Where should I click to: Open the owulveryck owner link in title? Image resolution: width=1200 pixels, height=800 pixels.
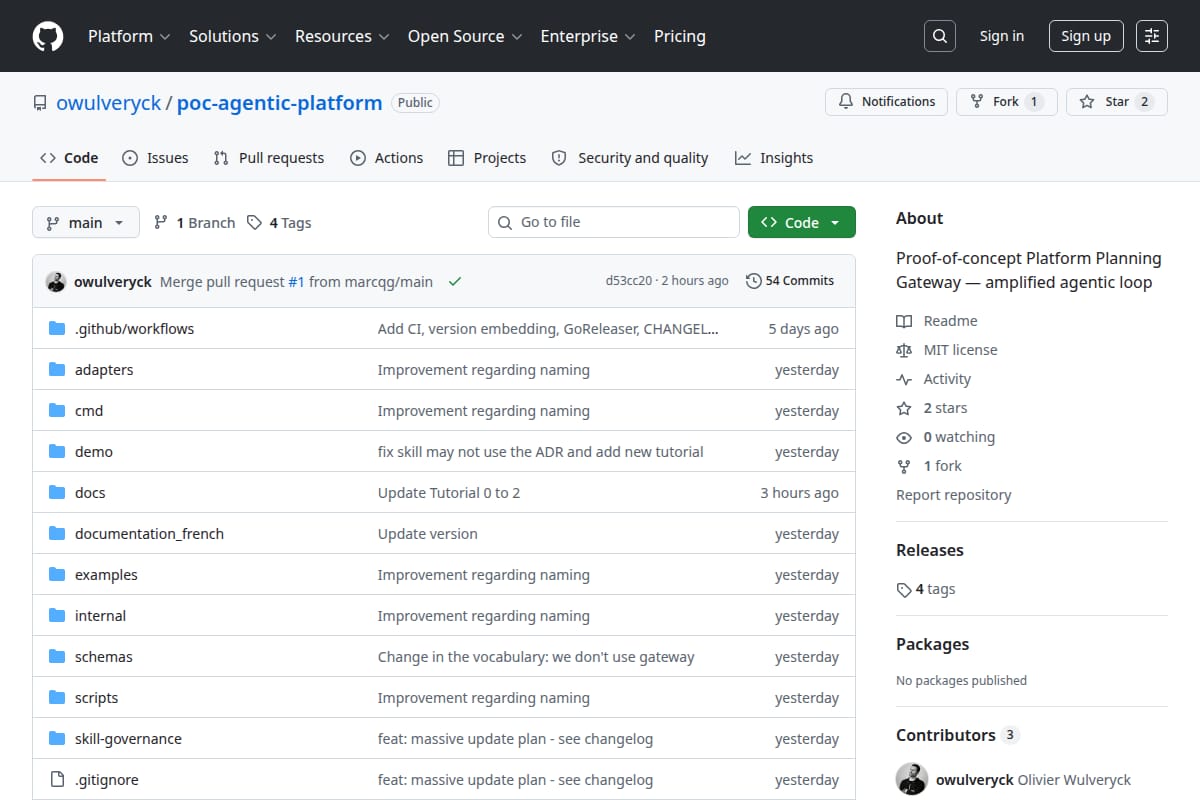point(108,103)
